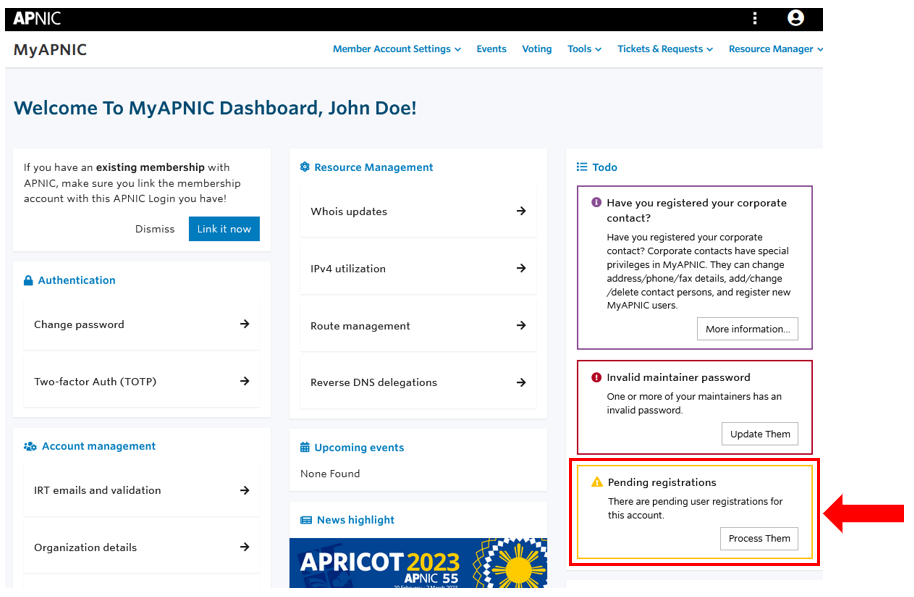Click arrow beside Reverse DNS delegations

521,382
